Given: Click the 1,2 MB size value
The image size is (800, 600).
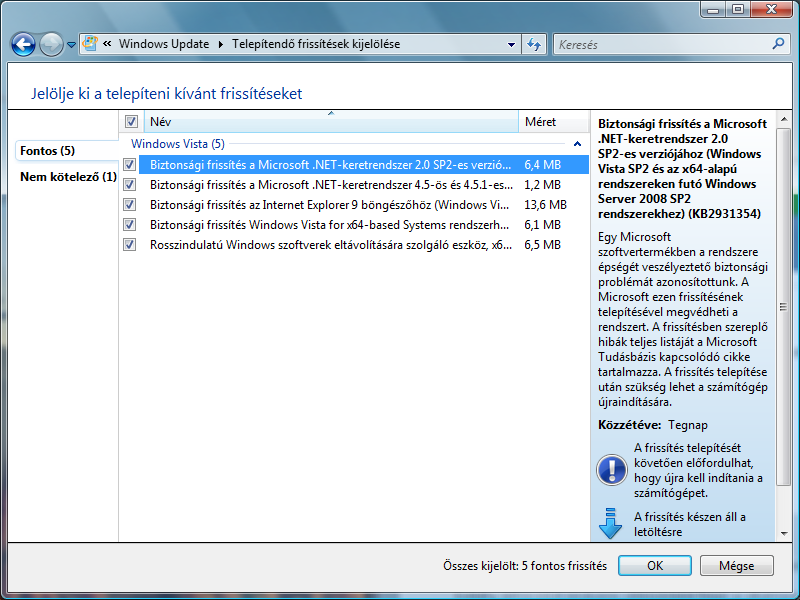Looking at the screenshot, I should tap(542, 184).
